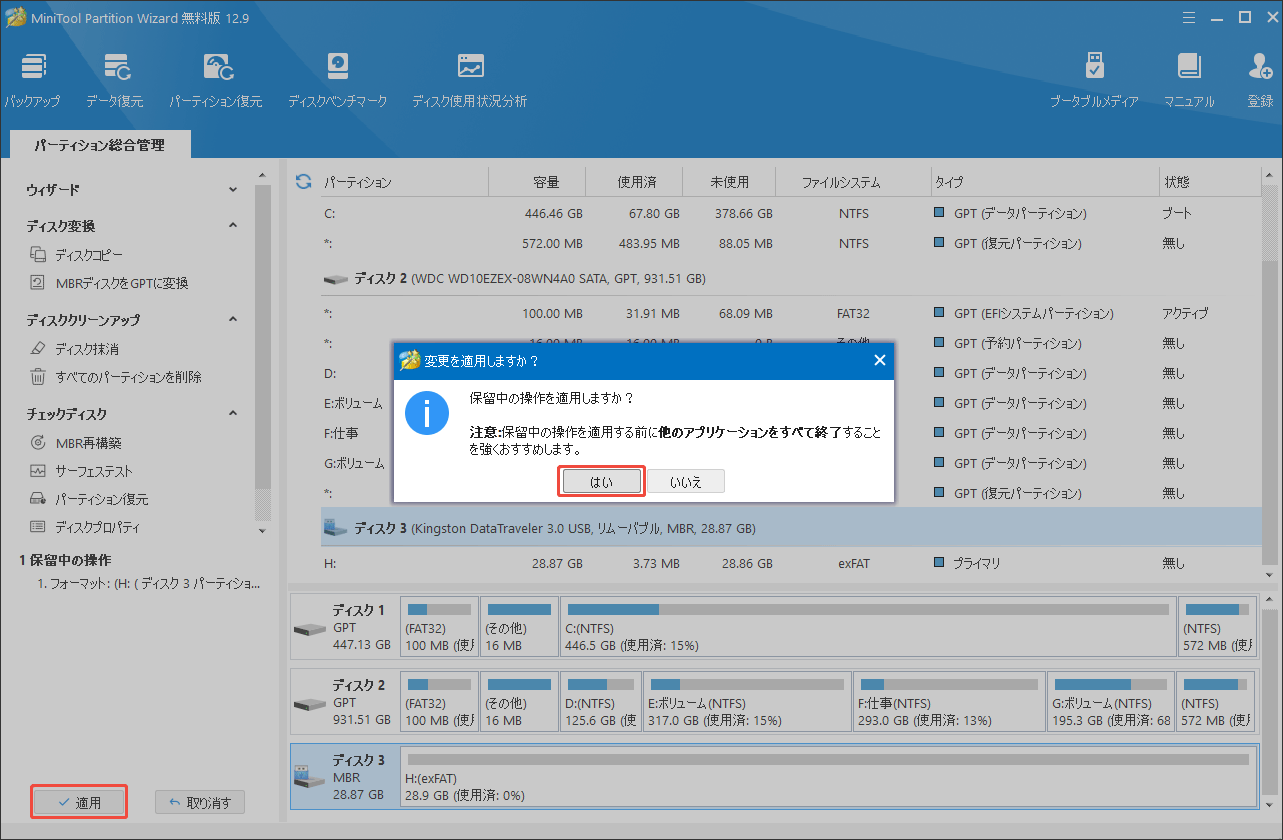This screenshot has width=1283, height=840.
Task: Switch to パーティション総合管理 tab
Action: point(99,145)
